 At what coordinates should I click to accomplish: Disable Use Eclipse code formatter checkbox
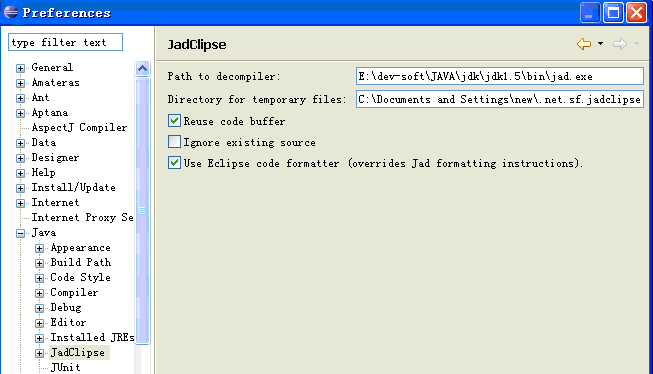174,162
